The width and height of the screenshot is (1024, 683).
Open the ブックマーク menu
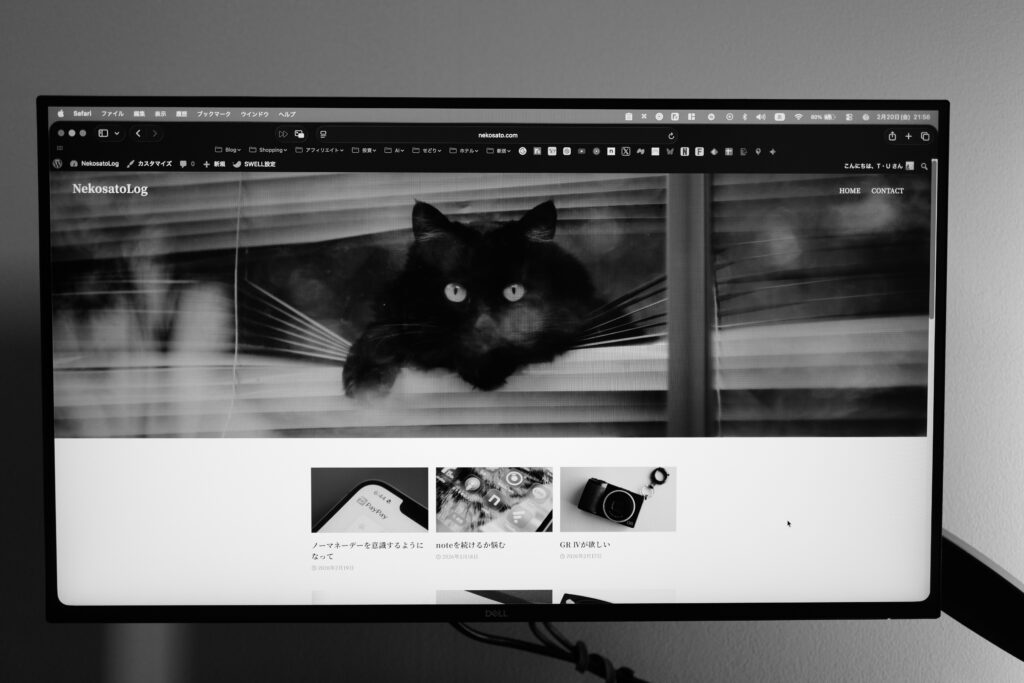click(213, 114)
